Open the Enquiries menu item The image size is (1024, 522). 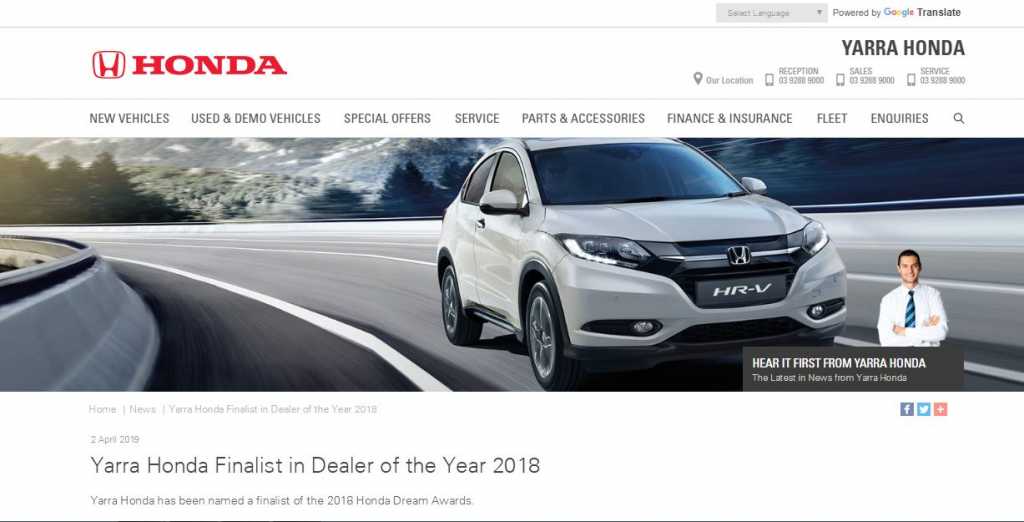coord(899,118)
